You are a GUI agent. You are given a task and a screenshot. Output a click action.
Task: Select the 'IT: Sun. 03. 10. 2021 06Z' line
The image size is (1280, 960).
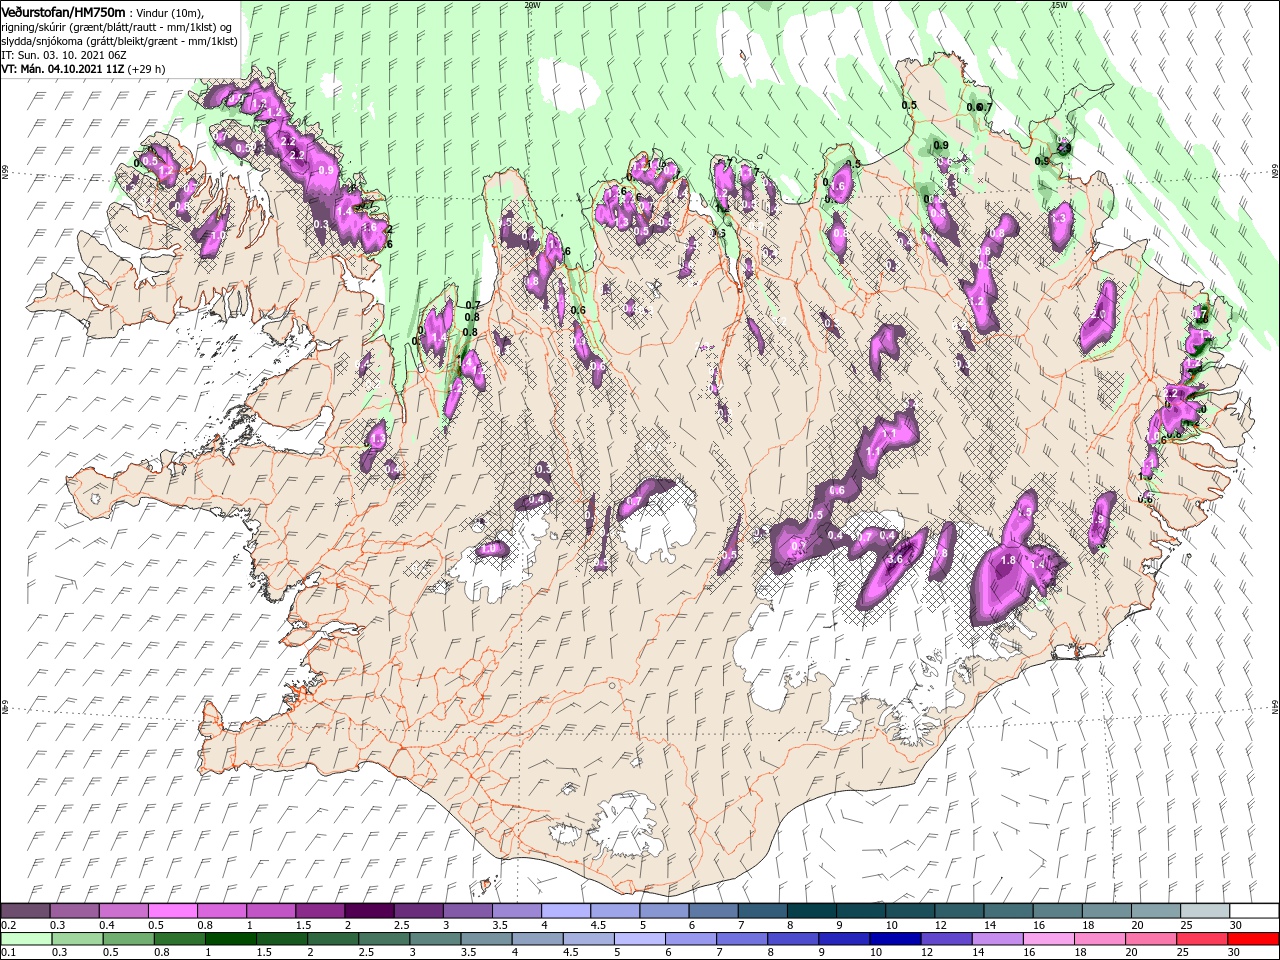click(x=63, y=54)
